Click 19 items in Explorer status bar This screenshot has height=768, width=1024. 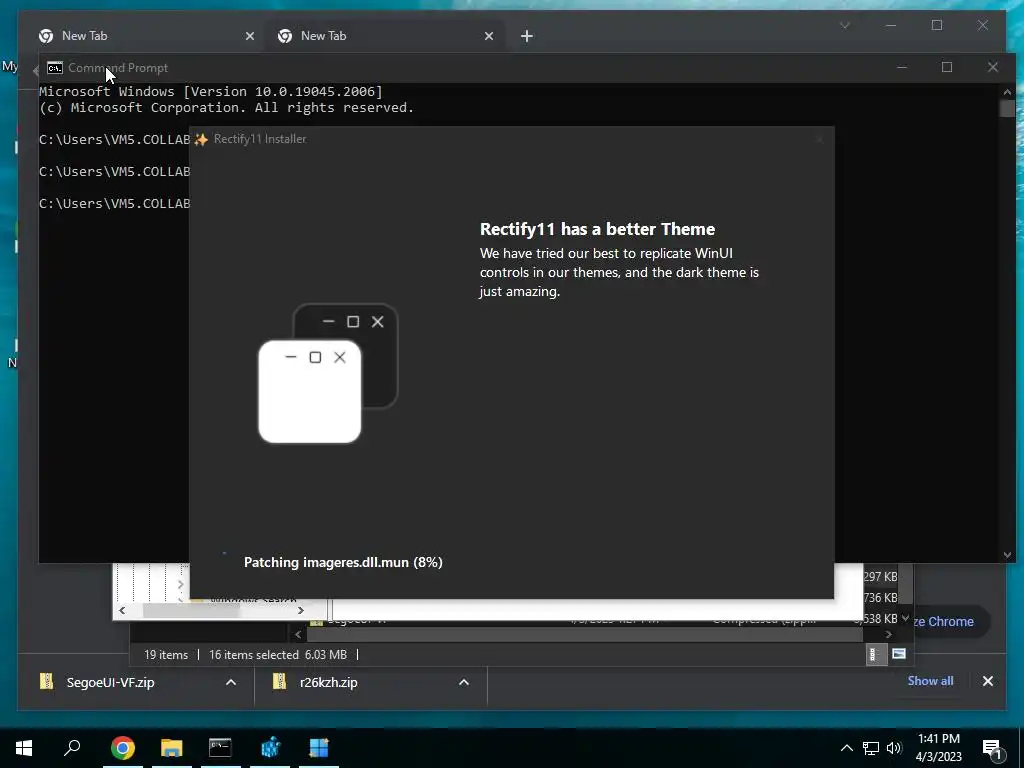pyautogui.click(x=166, y=655)
